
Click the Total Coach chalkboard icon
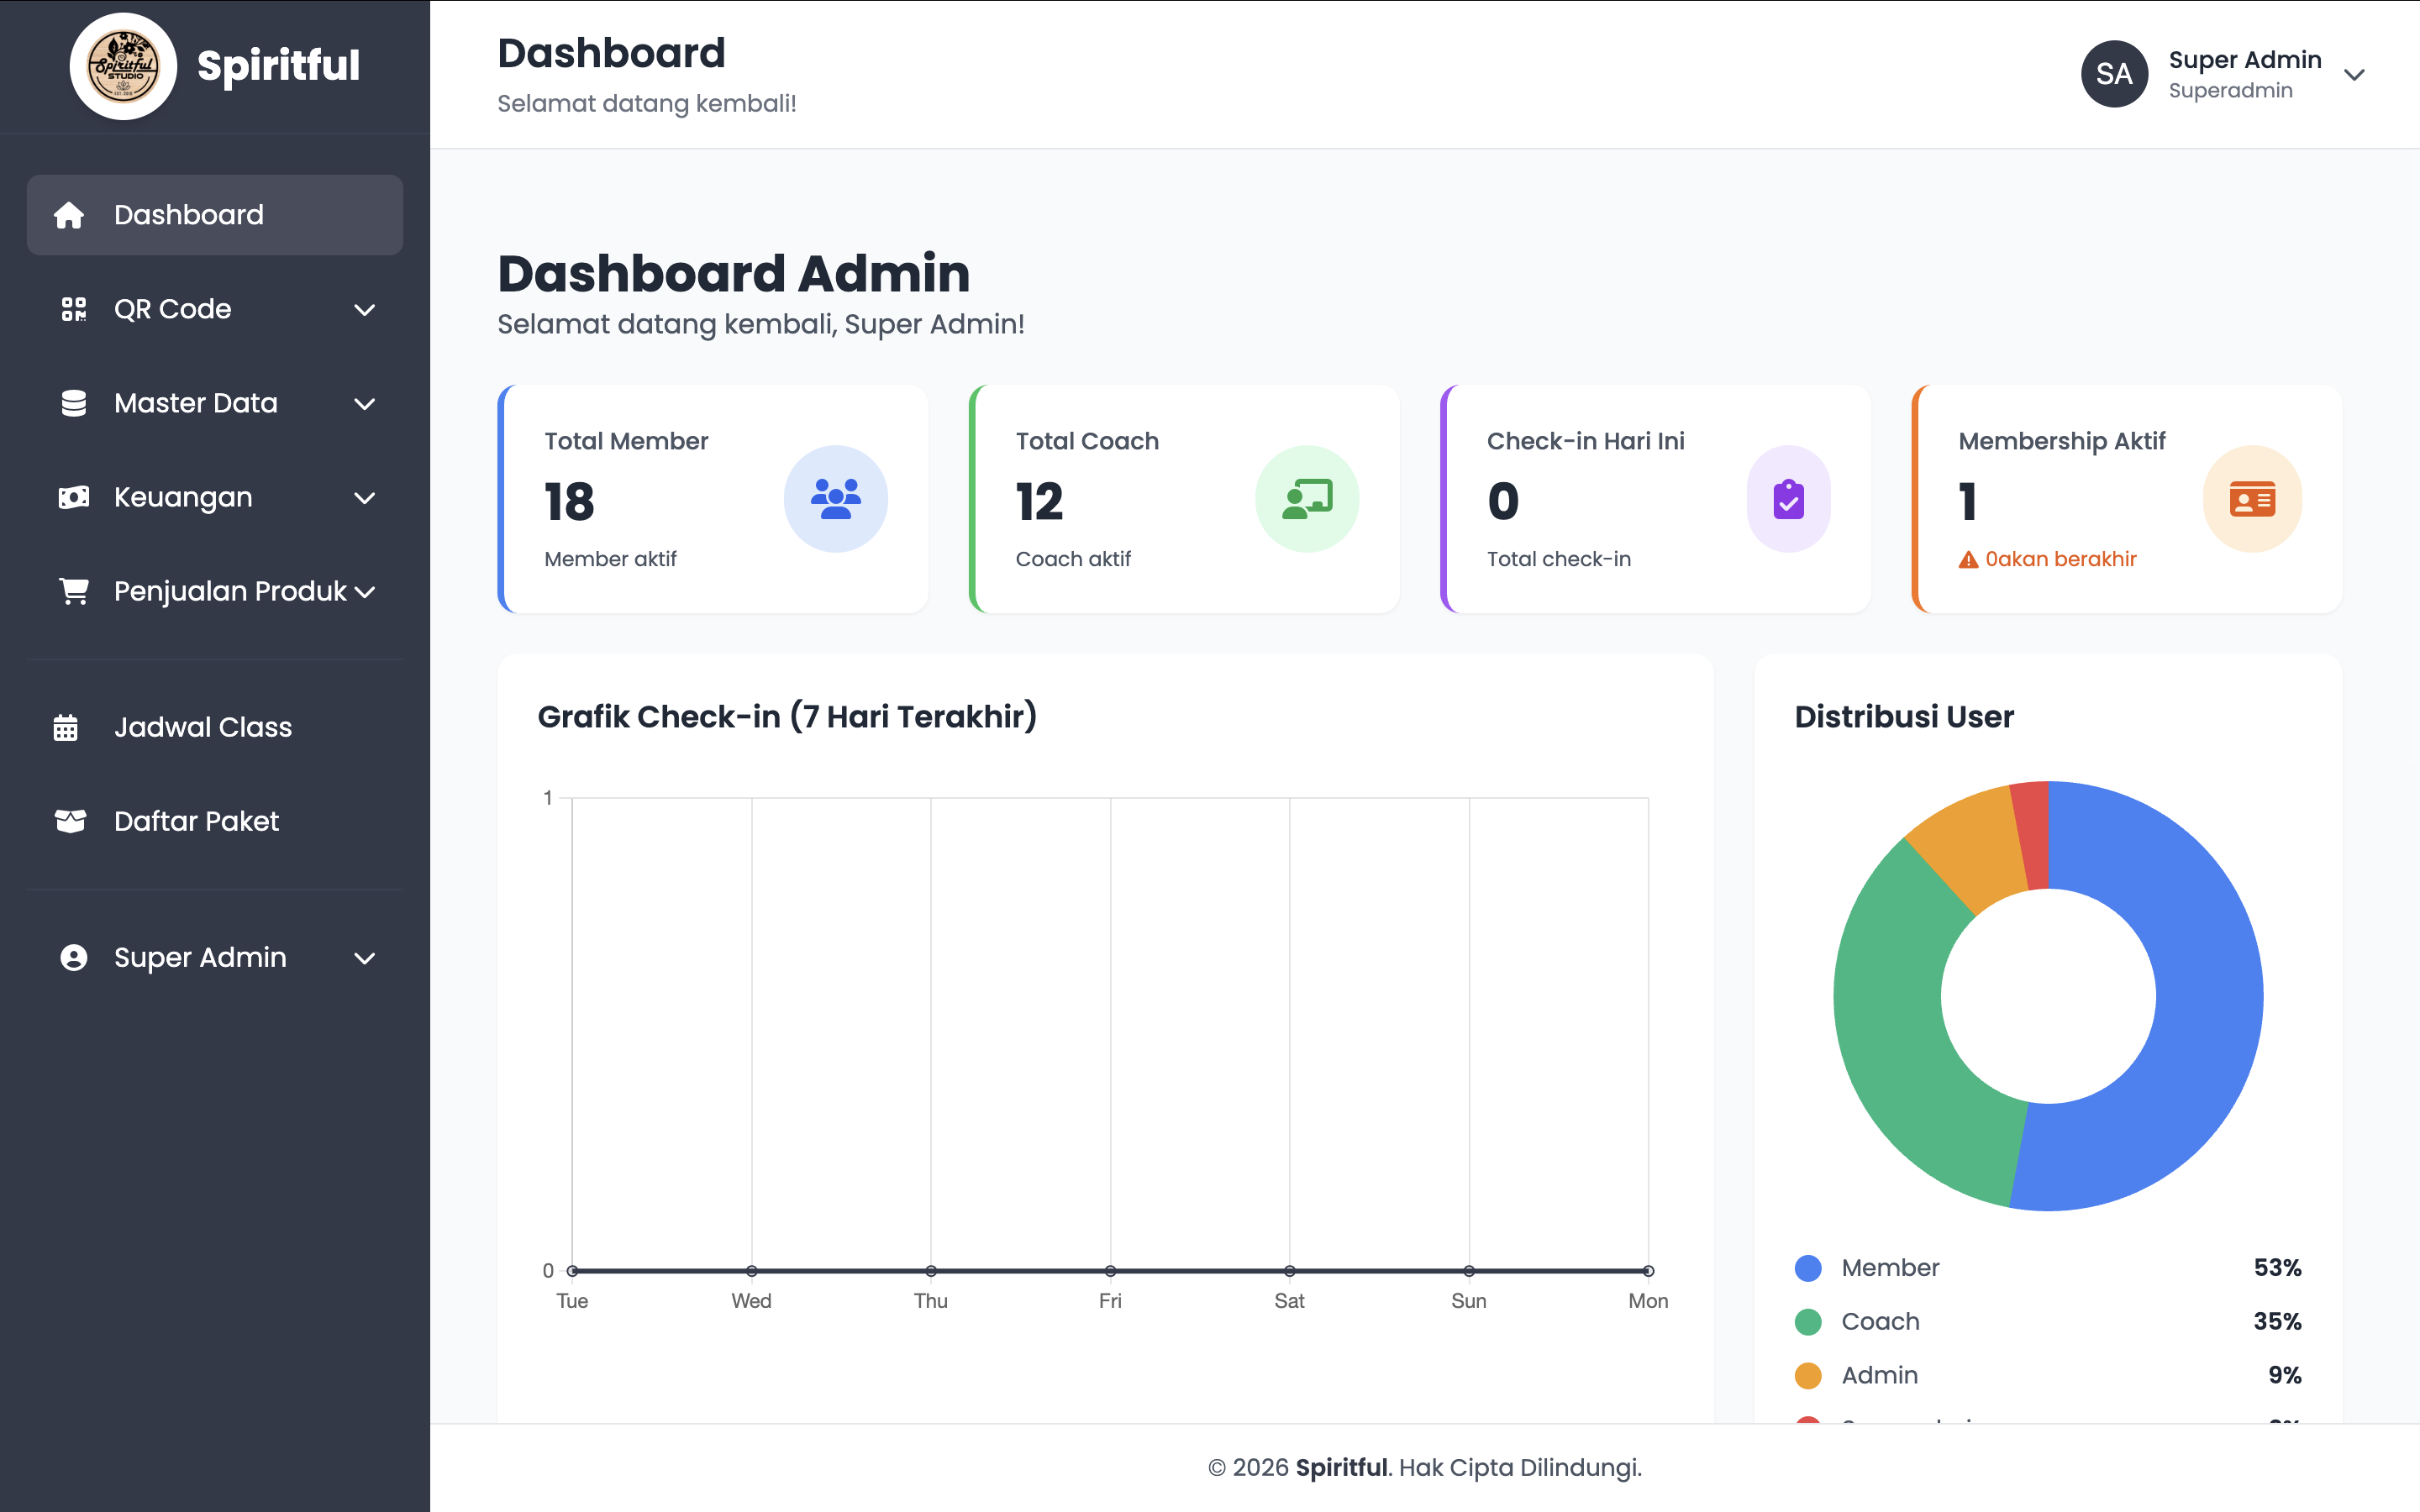pyautogui.click(x=1307, y=498)
